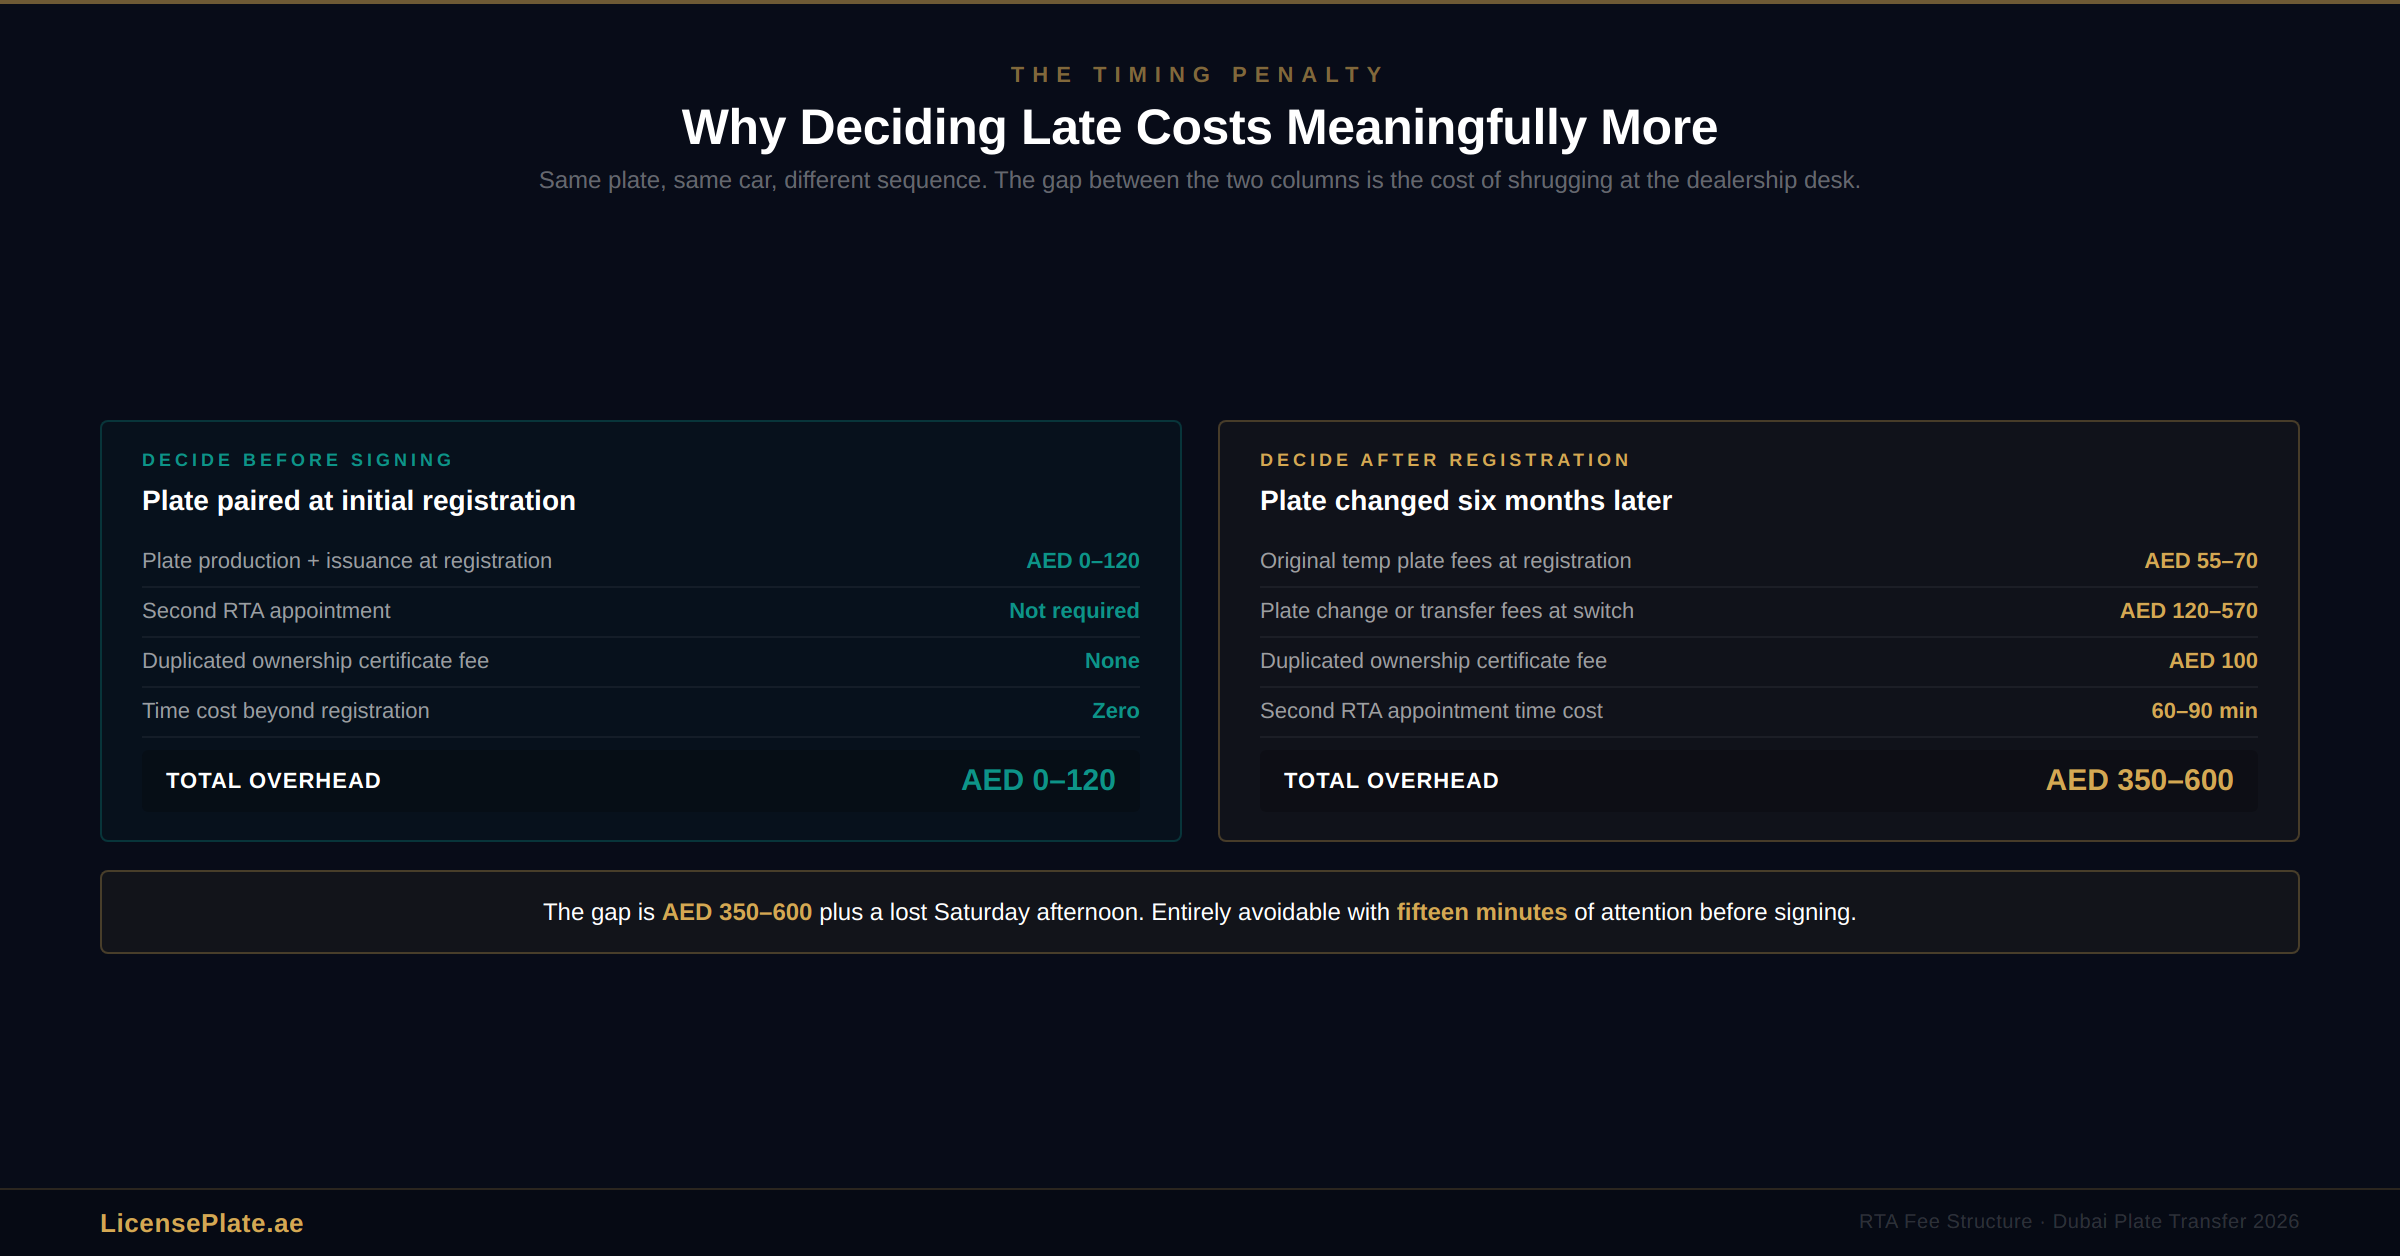
Task: Click the 'Time cost beyond registration' row label
Action: click(285, 711)
